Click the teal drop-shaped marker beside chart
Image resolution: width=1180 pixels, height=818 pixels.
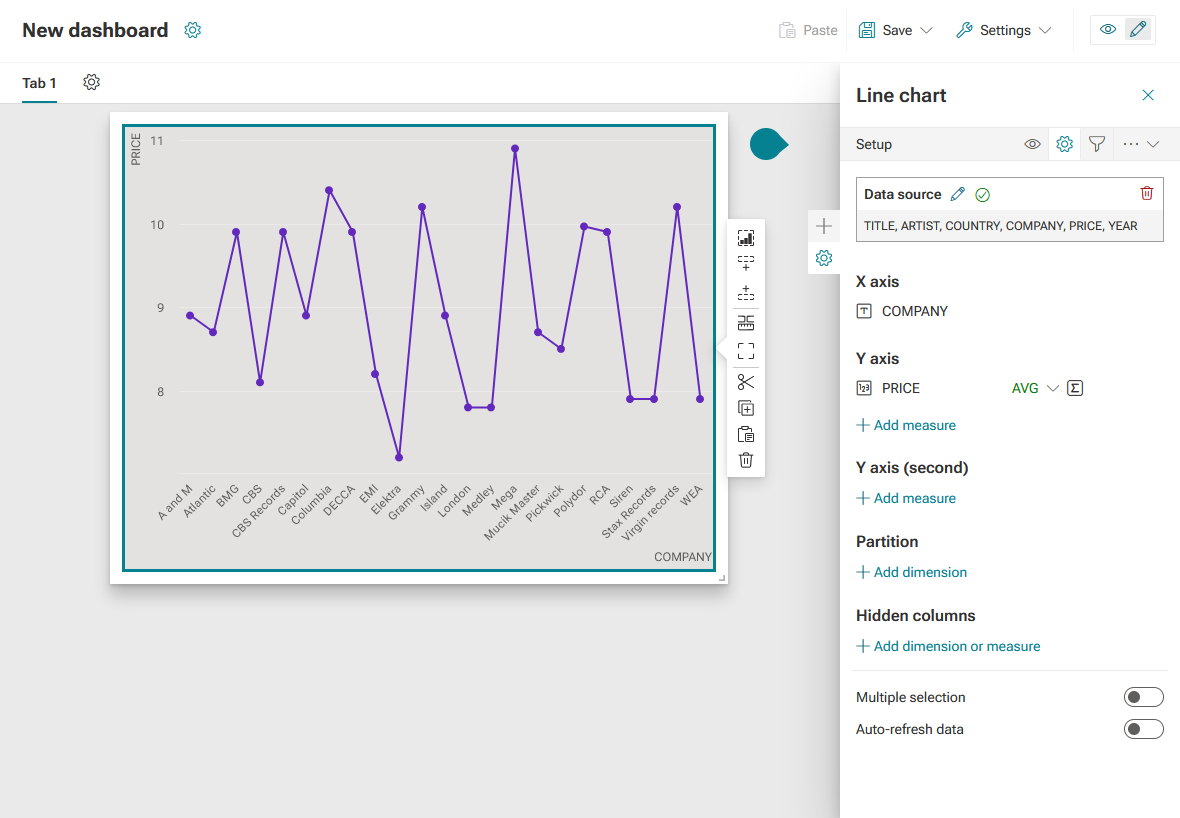(x=768, y=144)
